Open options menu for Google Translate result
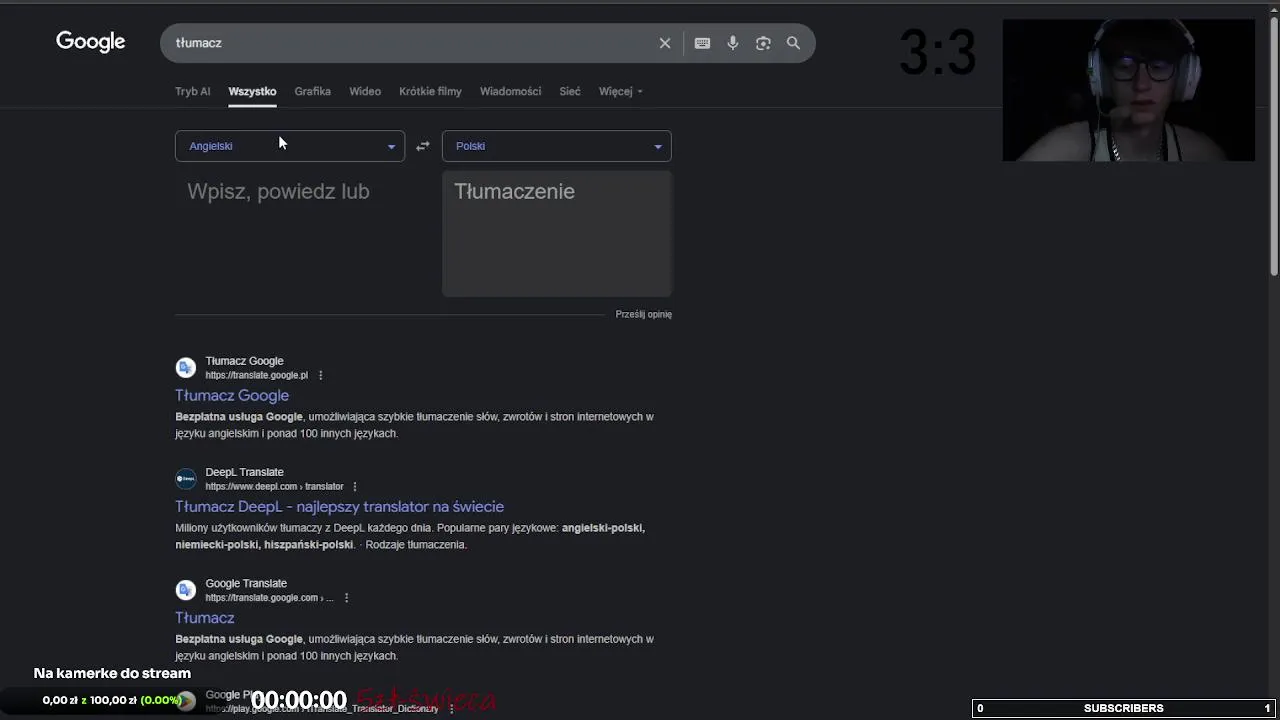 click(x=346, y=597)
